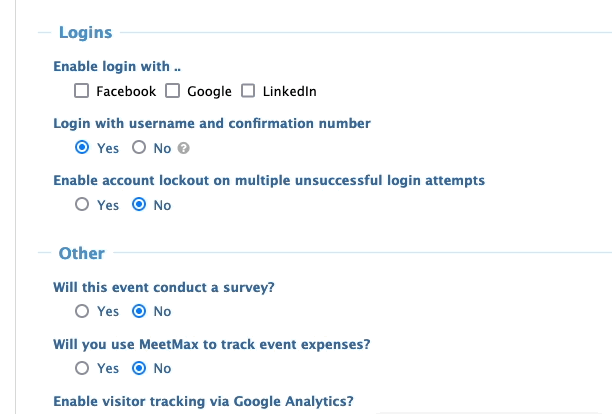Click the "Will this event conduct a survey?" text

(x=164, y=287)
